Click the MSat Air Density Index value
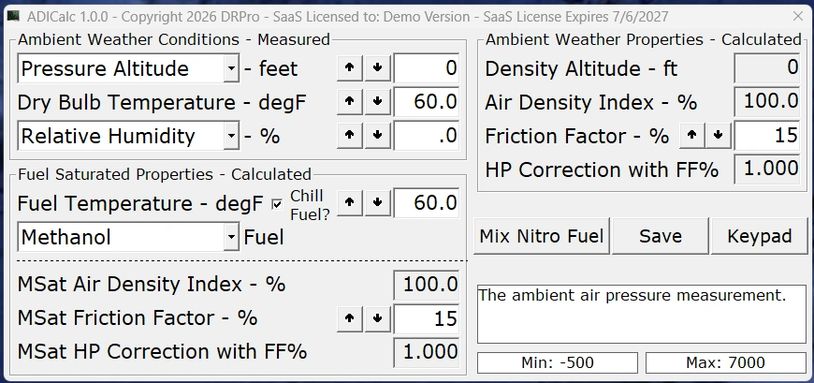 (426, 284)
